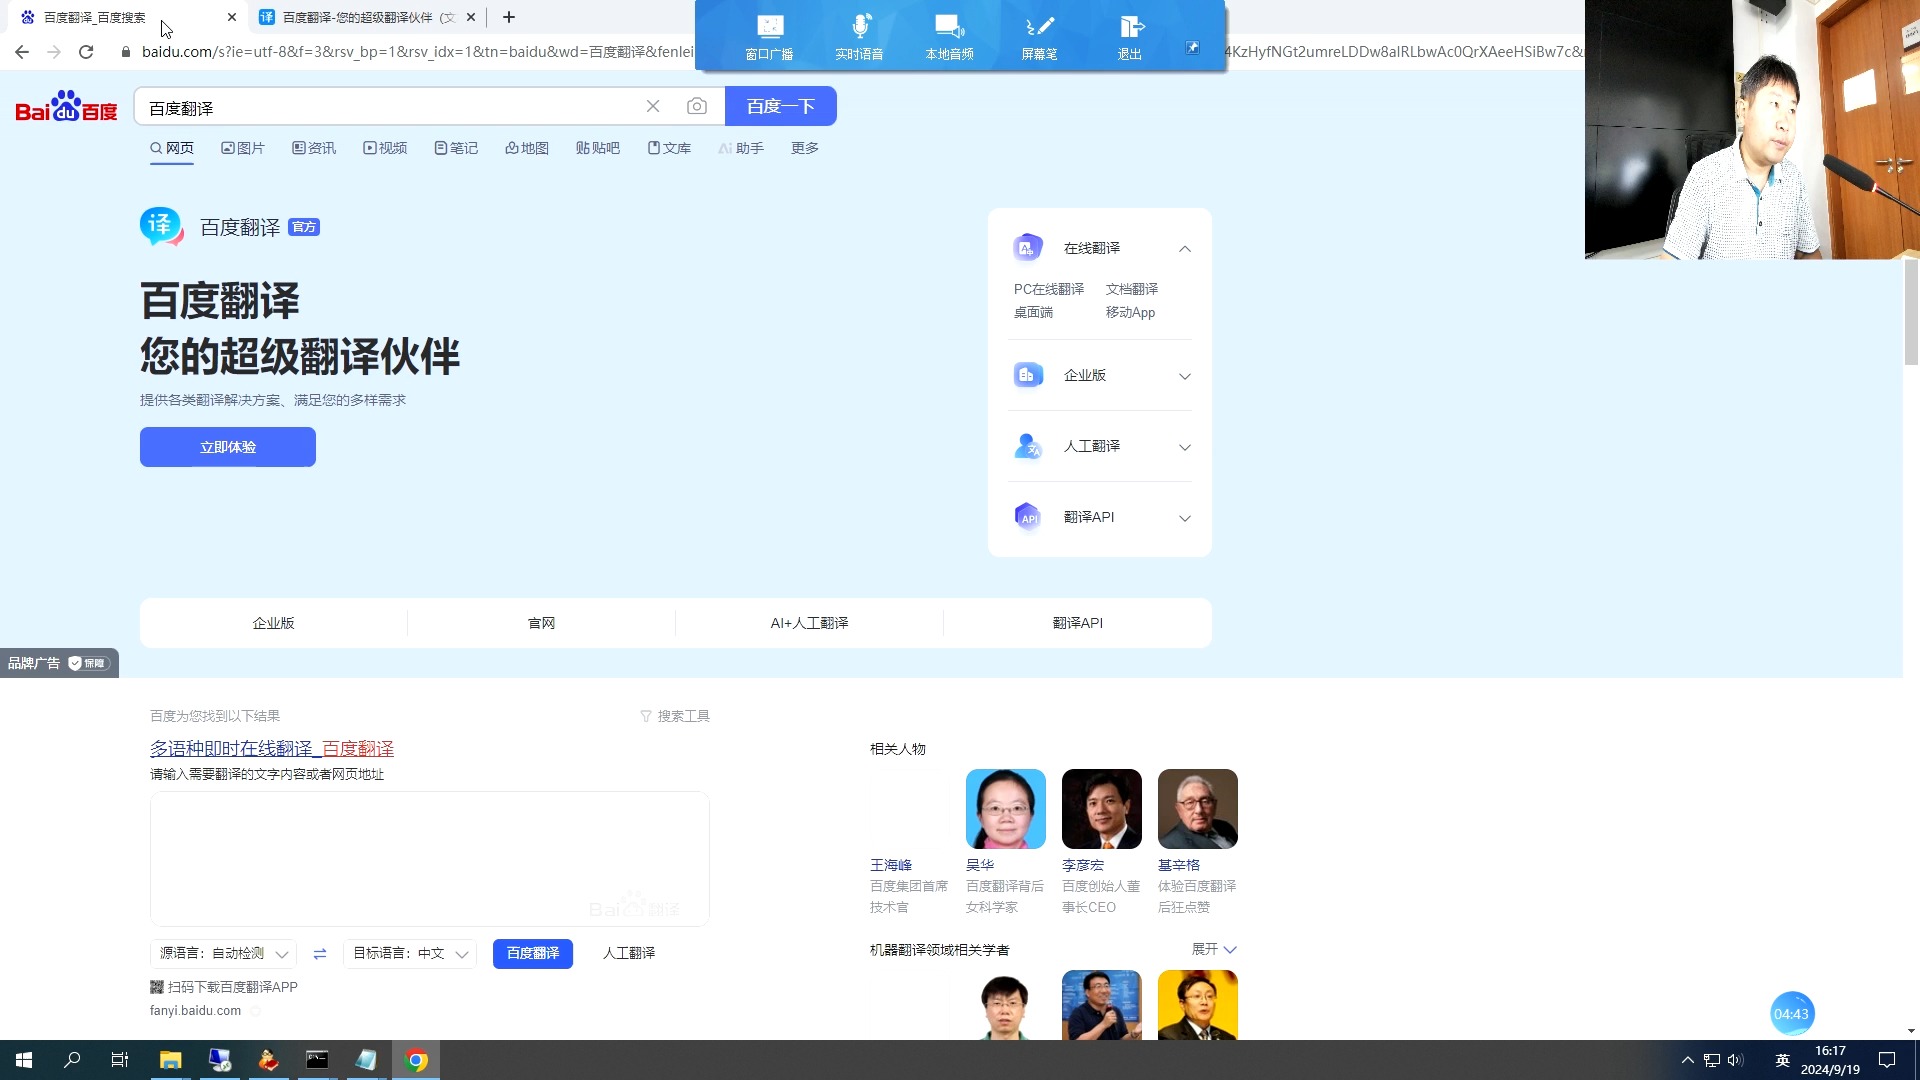
Task: Open the 目标语言: 中文 dropdown
Action: tap(410, 954)
